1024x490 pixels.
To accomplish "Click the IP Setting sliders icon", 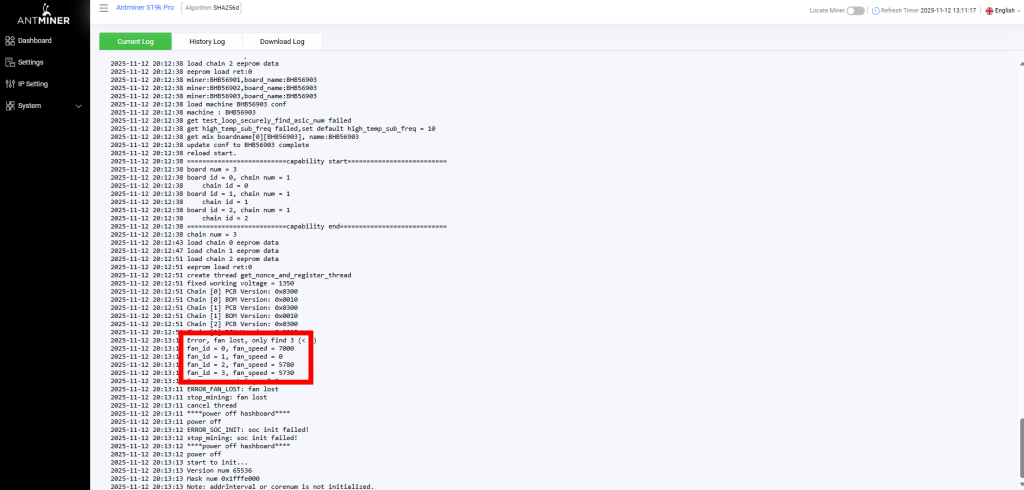I will point(9,84).
